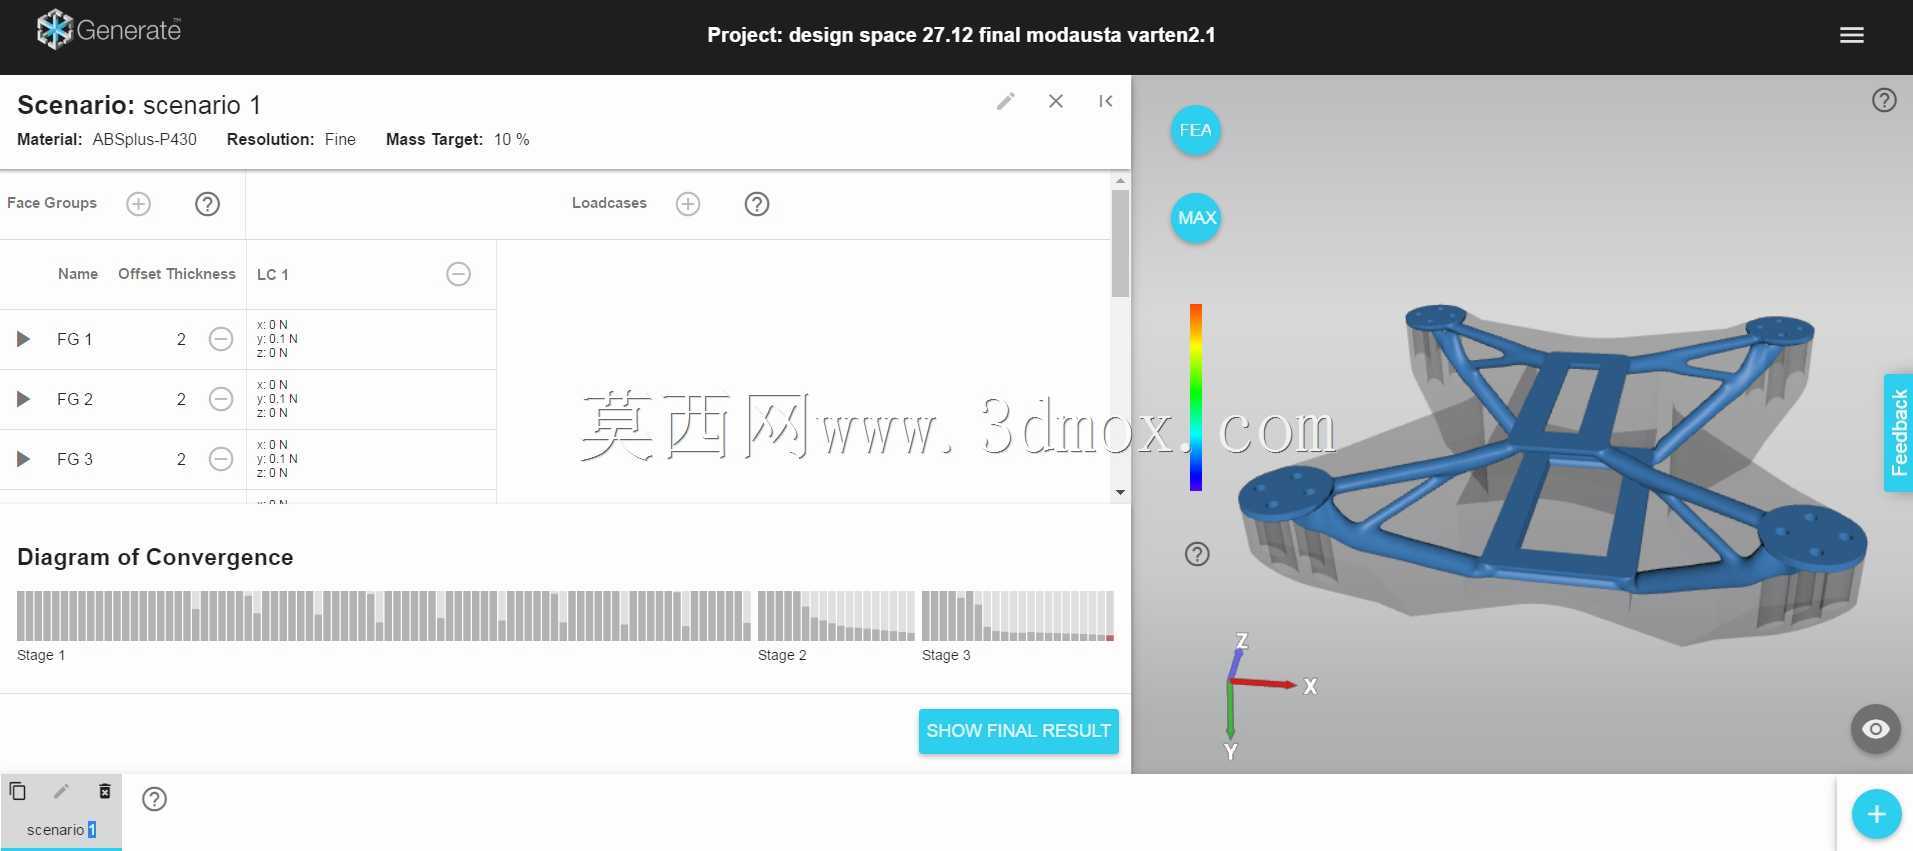This screenshot has height=851, width=1913.
Task: Click FG 1 load values in LC 1
Action: click(277, 339)
